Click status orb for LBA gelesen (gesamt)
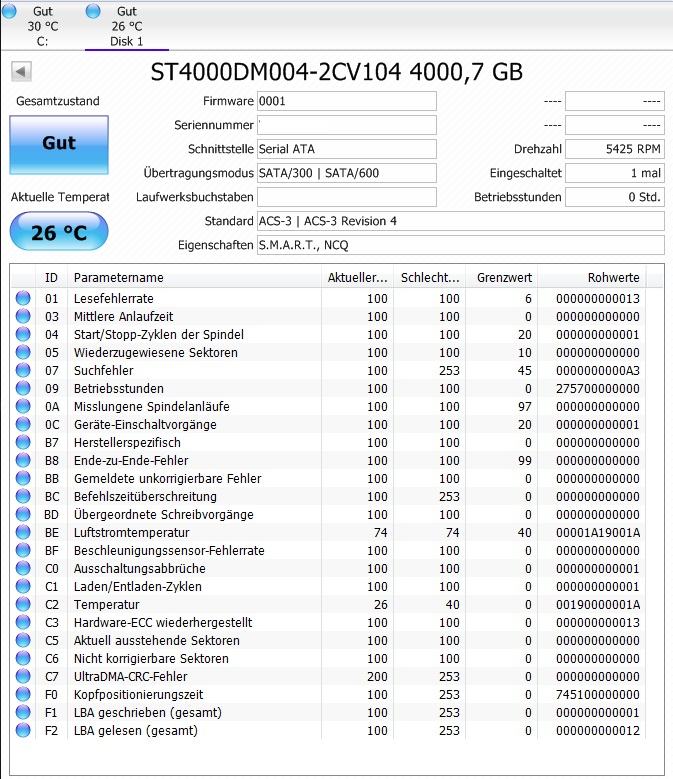This screenshot has height=779, width=673. 23,730
